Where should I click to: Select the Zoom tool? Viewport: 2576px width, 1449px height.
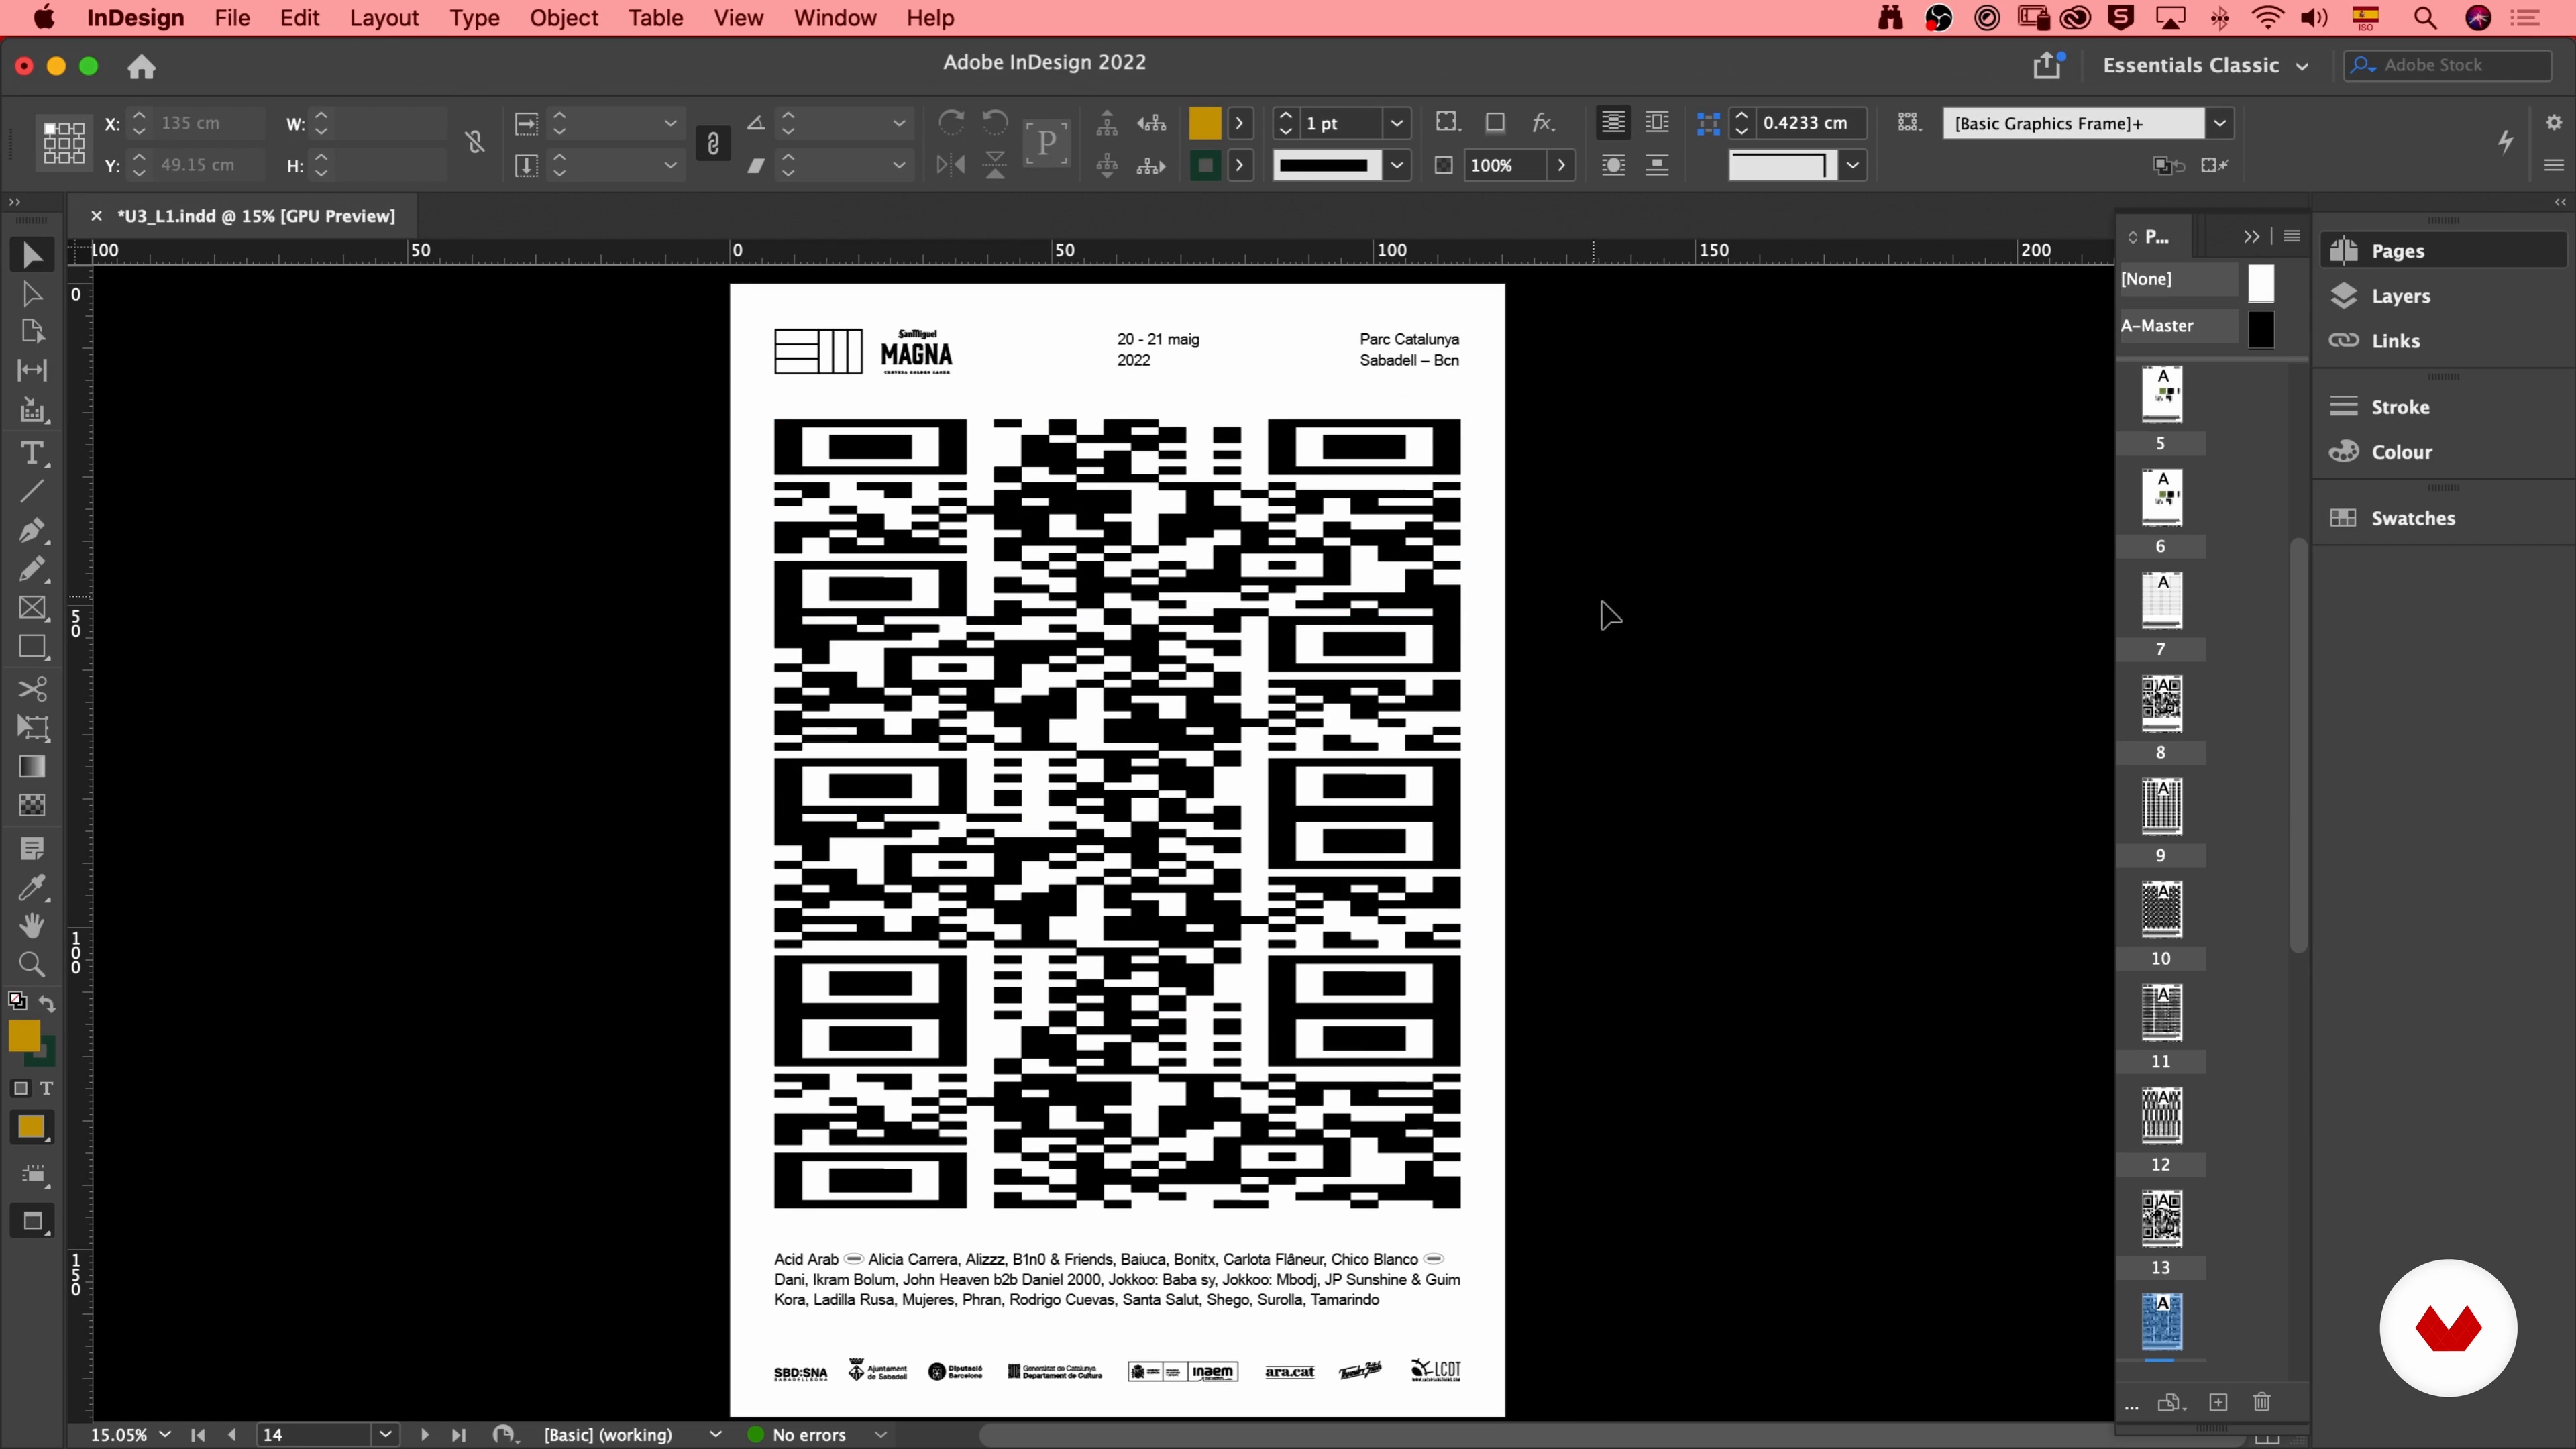click(x=32, y=964)
